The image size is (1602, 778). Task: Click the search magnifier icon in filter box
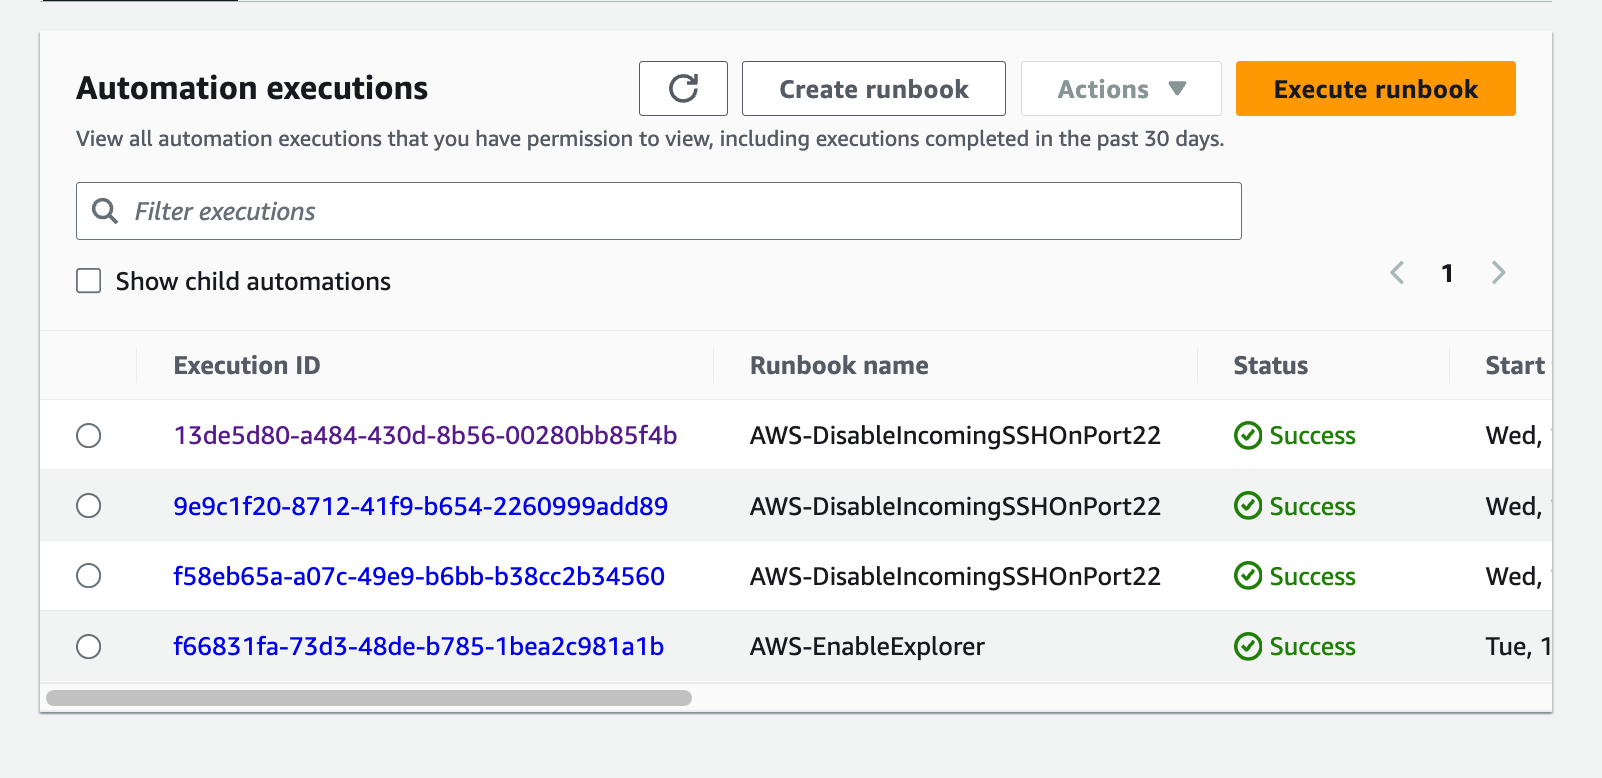pos(105,211)
